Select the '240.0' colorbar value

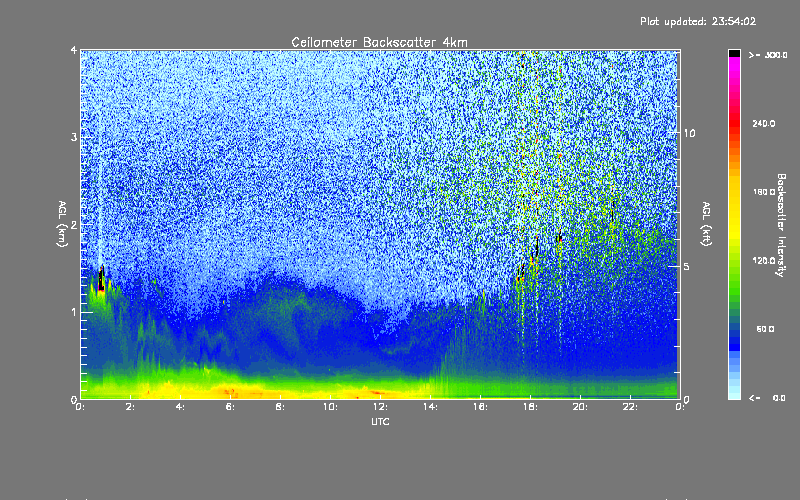764,123
